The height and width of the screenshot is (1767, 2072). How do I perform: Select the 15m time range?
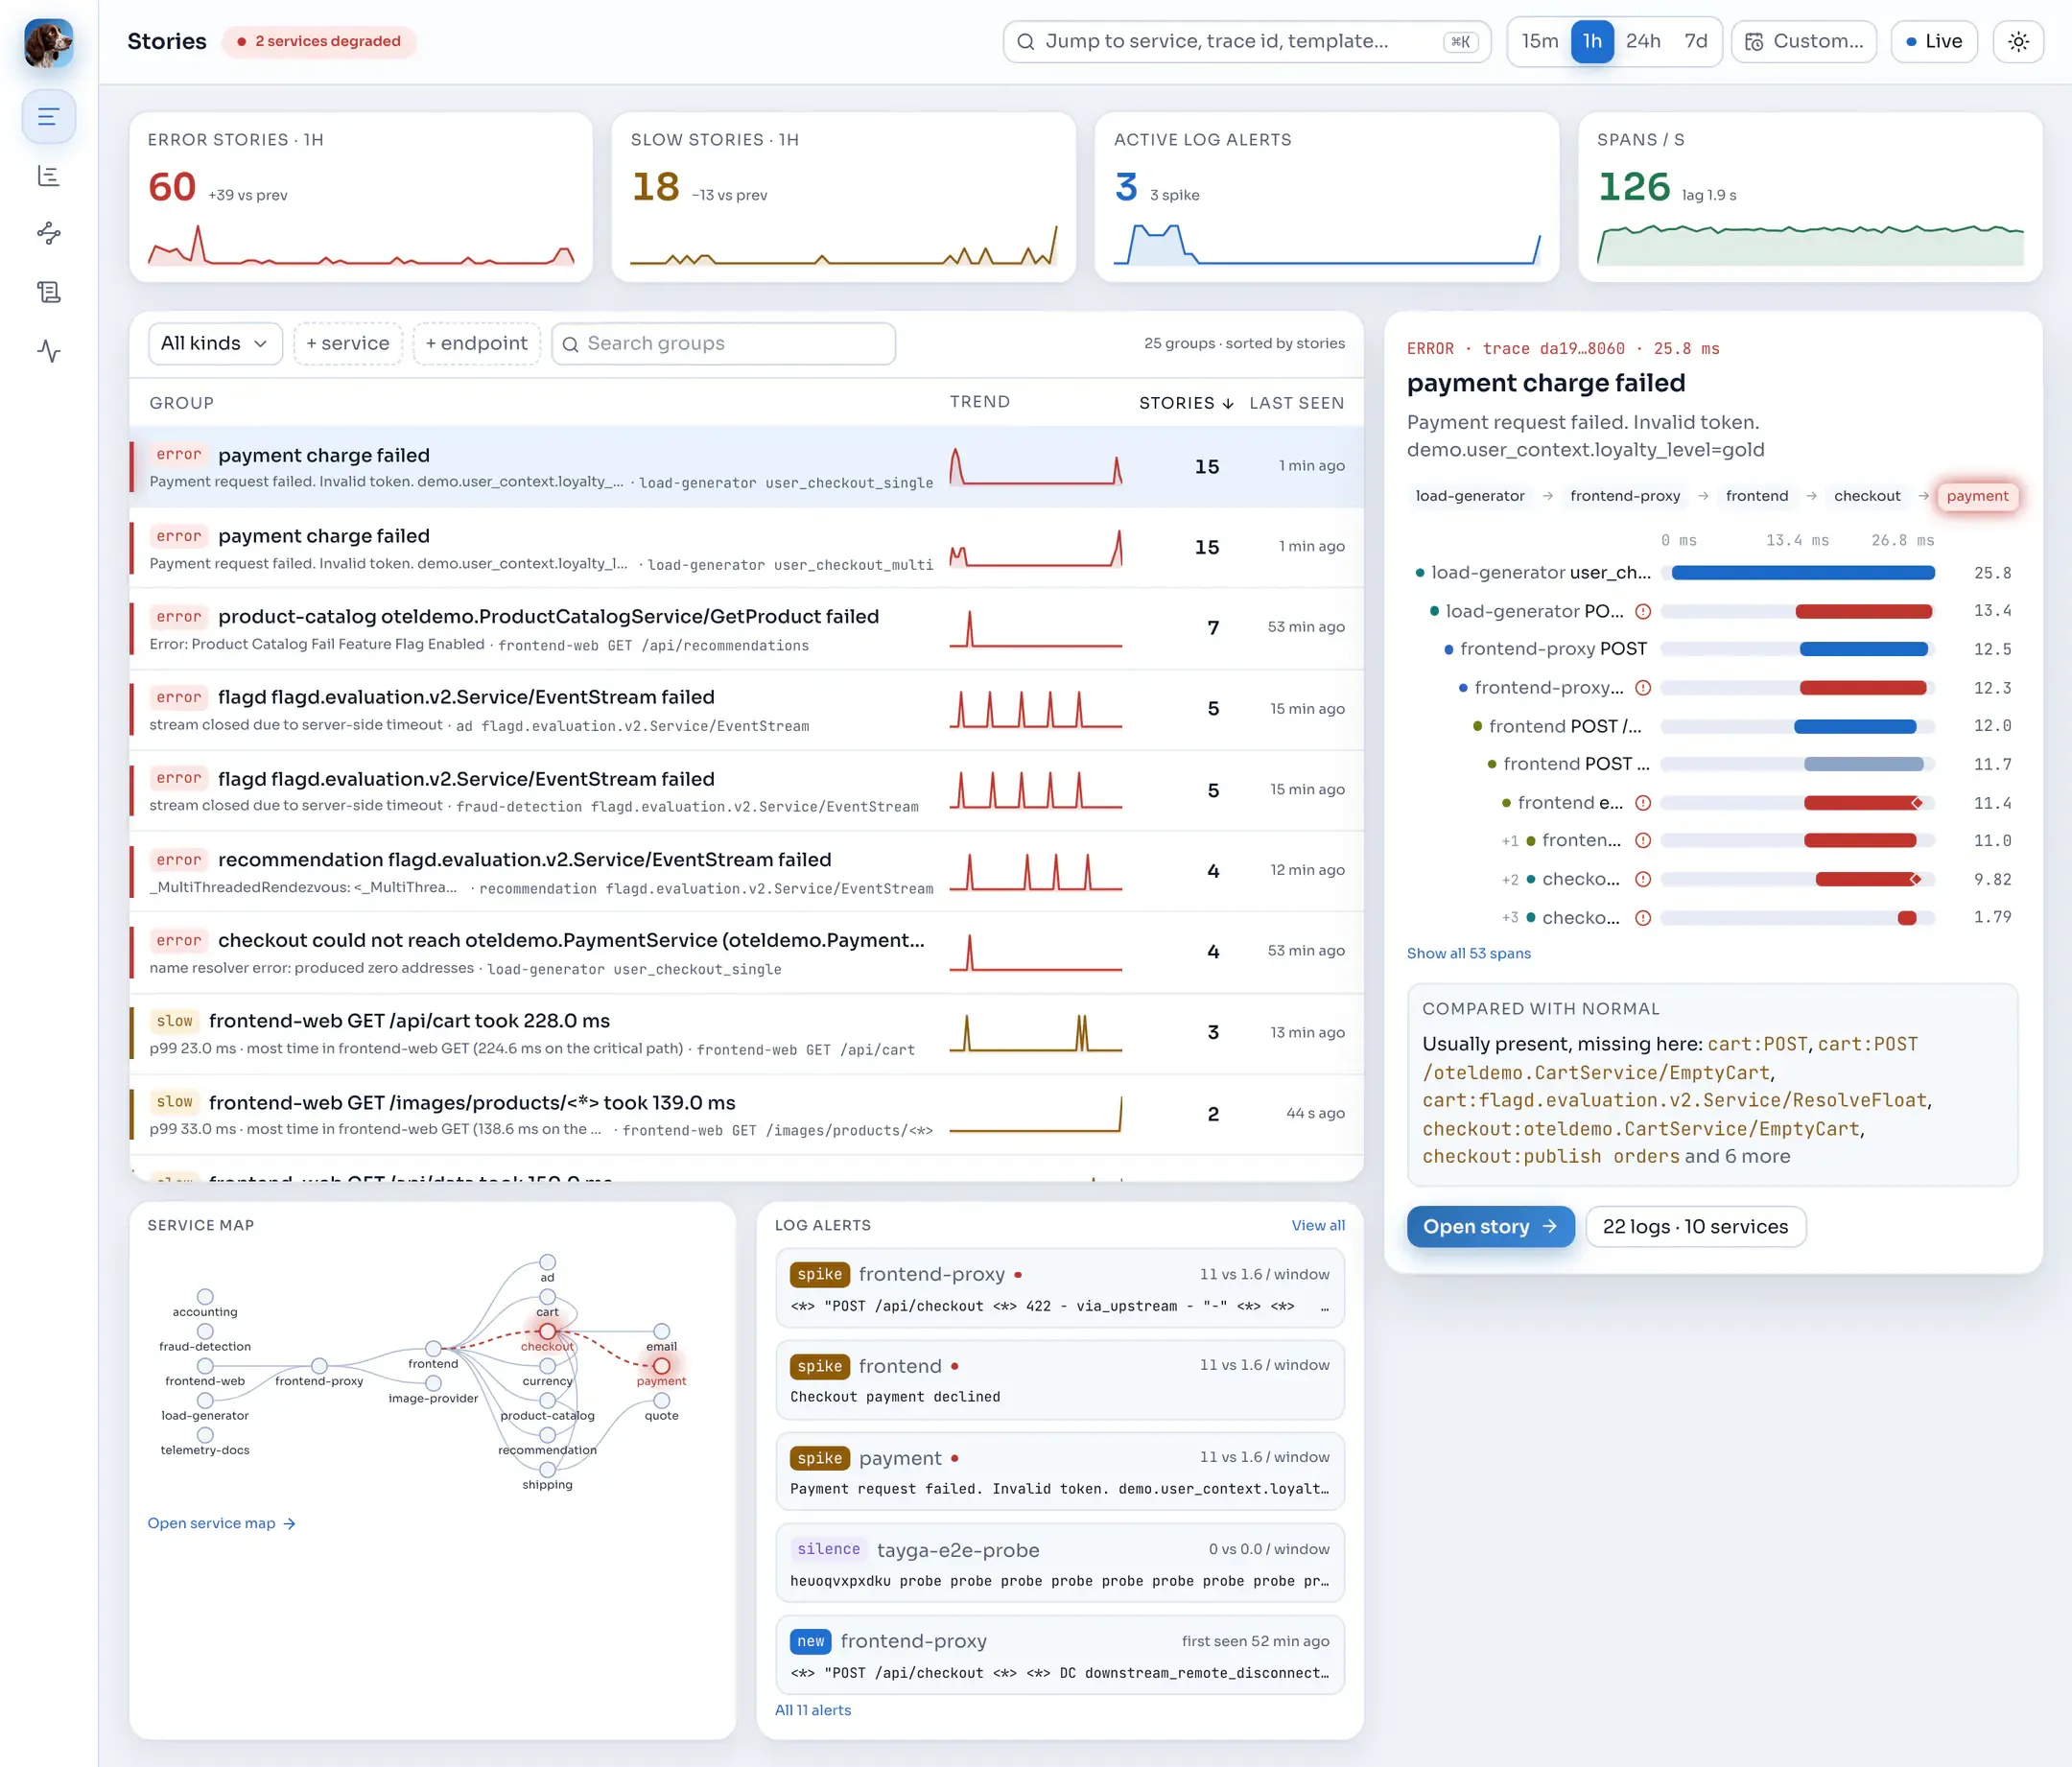coord(1539,42)
